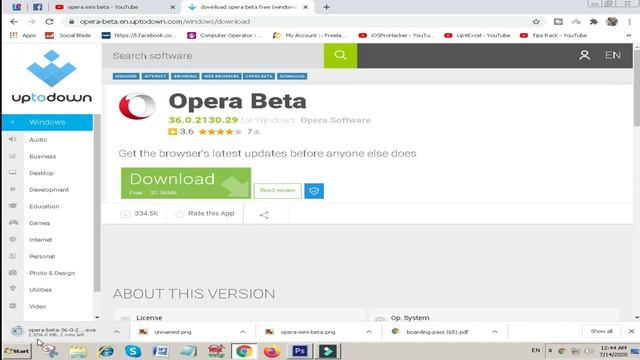The image size is (640, 360).
Task: Click the green Download button
Action: coord(186,183)
